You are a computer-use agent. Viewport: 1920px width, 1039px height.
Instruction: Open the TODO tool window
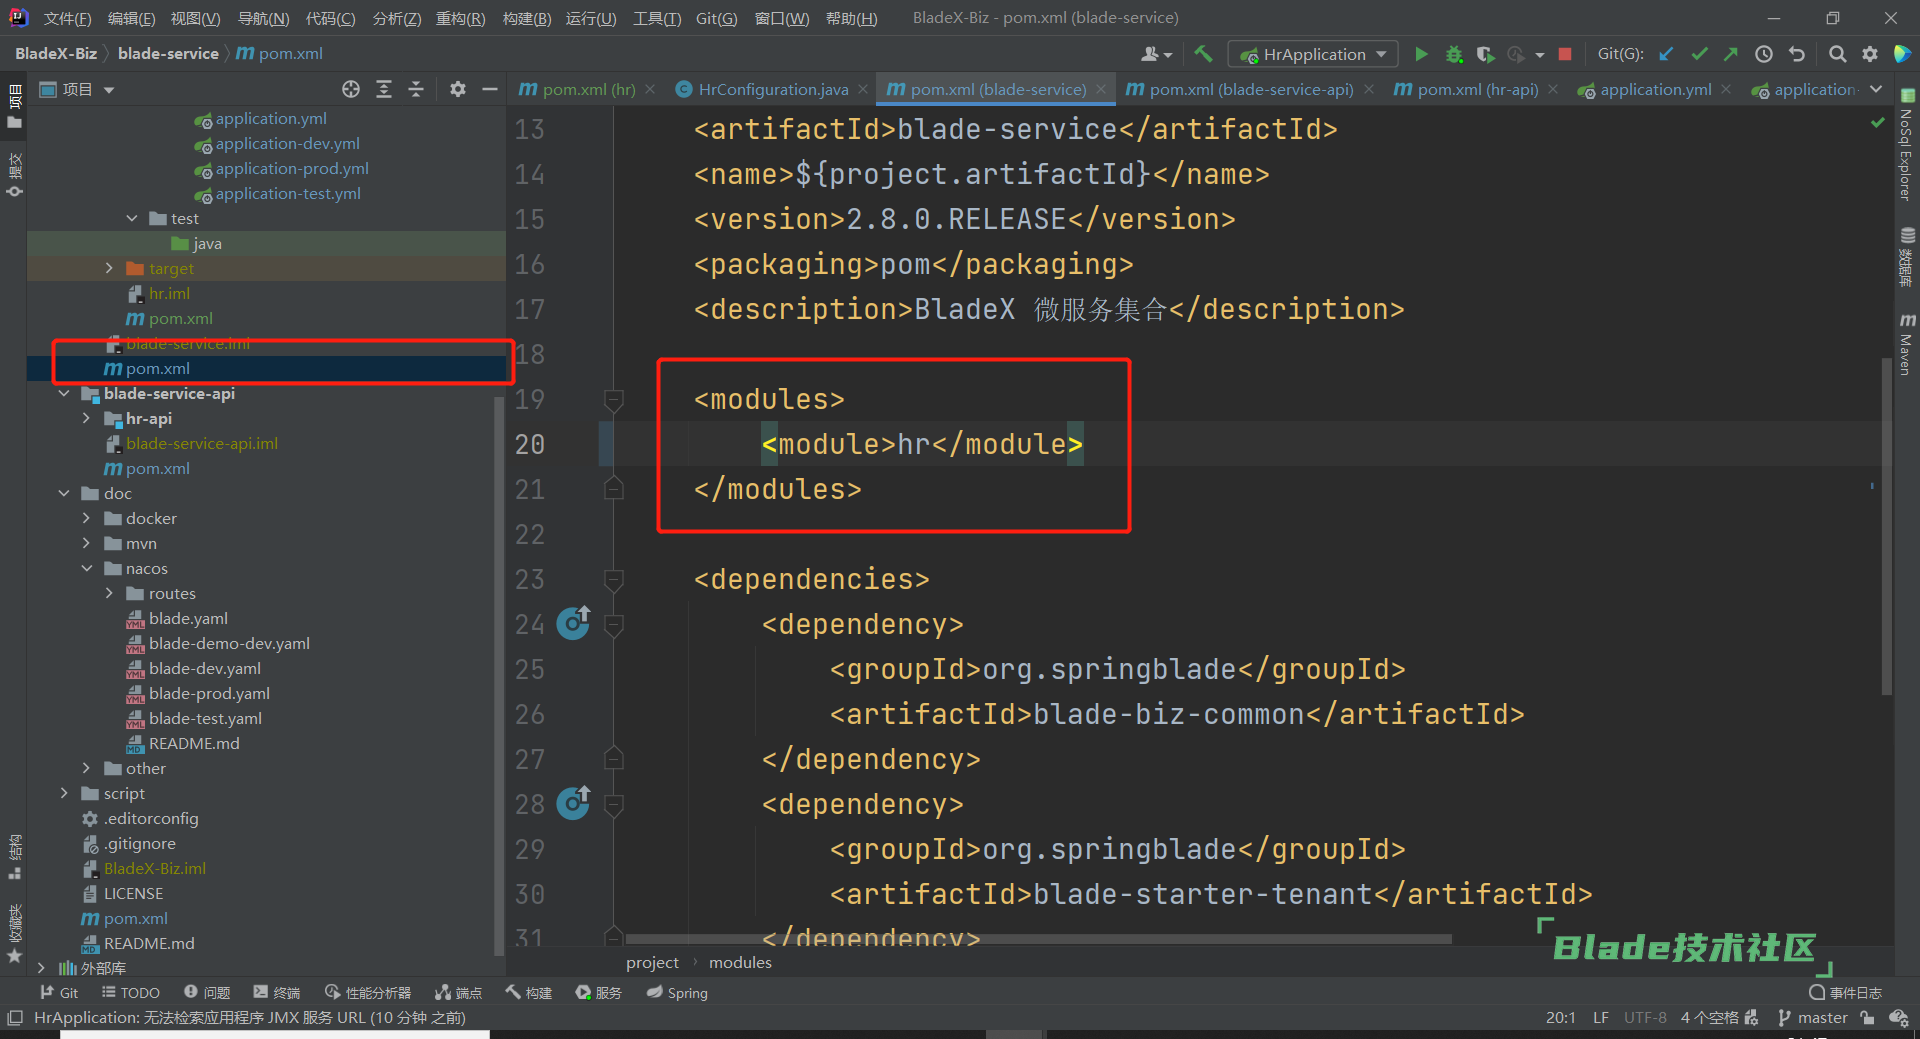130,992
